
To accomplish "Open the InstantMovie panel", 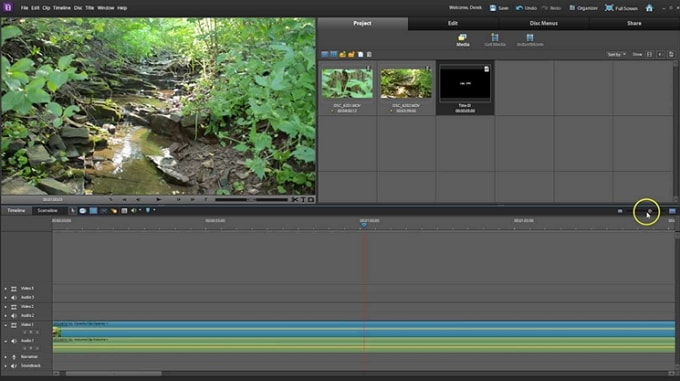I will (530, 40).
